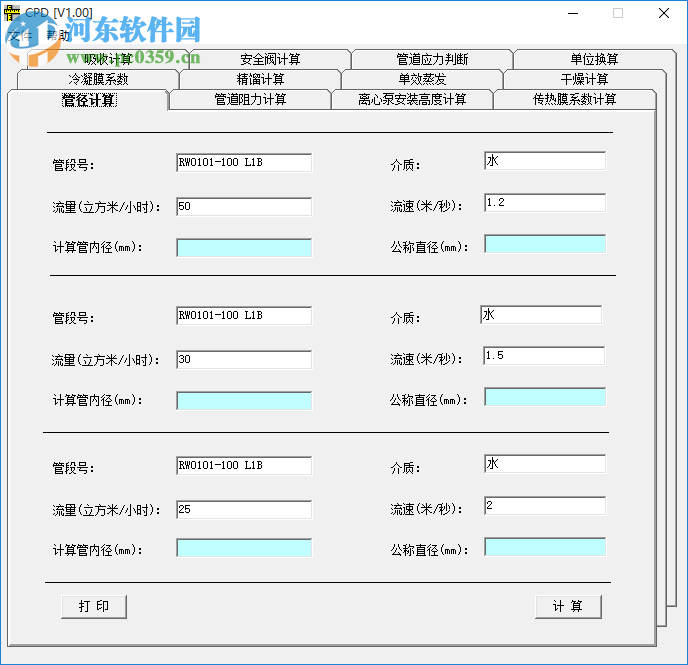Click second section 公称直径 result field
Image resolution: width=688 pixels, height=665 pixels.
(545, 397)
